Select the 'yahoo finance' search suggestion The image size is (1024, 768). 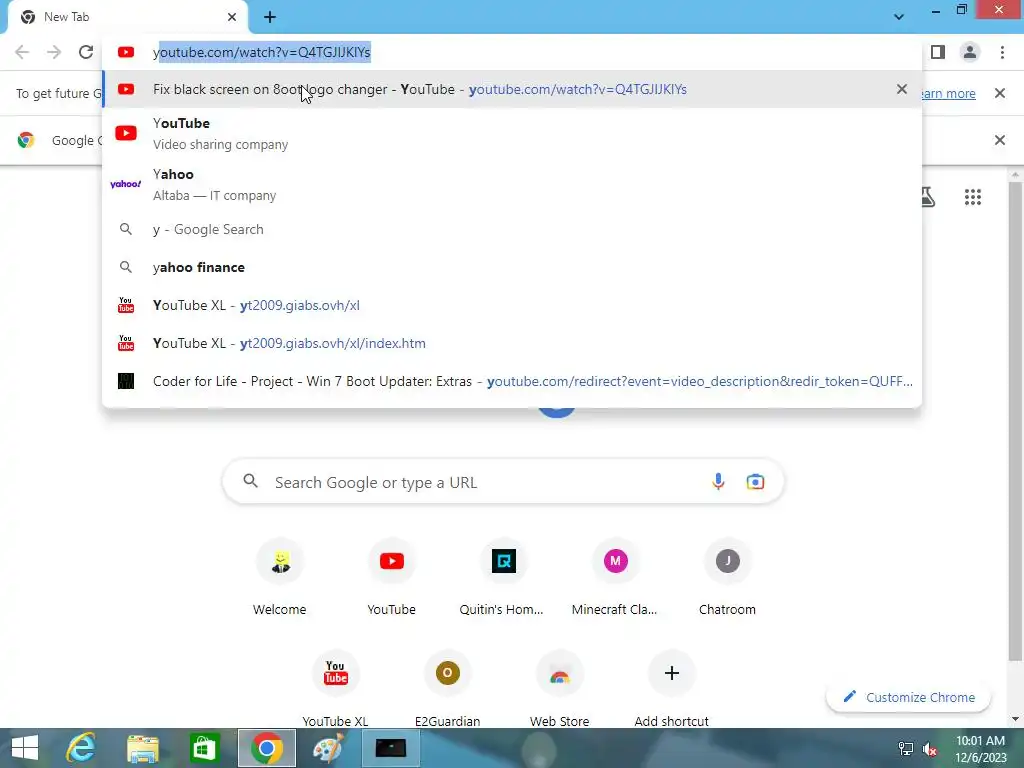click(x=512, y=267)
